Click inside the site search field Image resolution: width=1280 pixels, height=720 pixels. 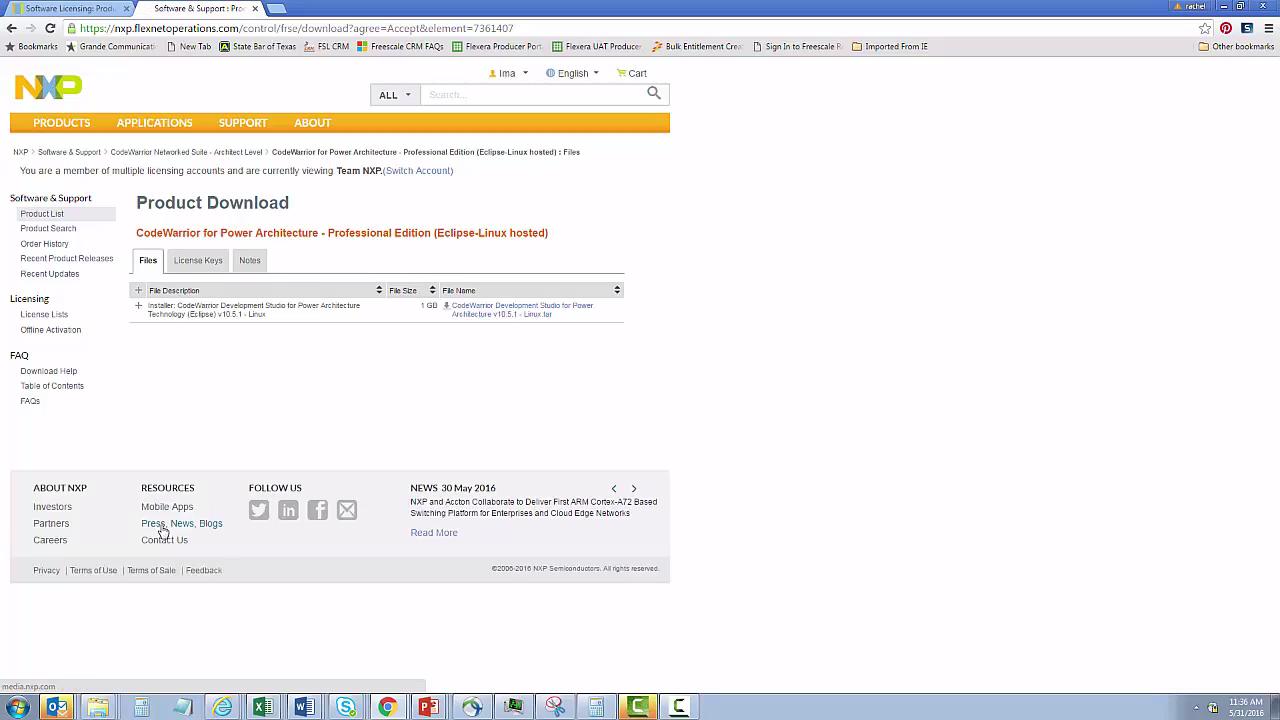530,95
